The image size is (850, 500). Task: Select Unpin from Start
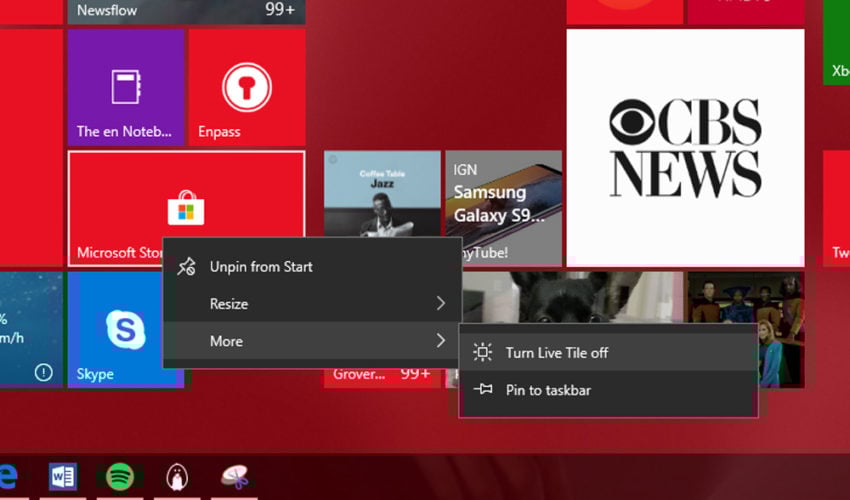313,267
